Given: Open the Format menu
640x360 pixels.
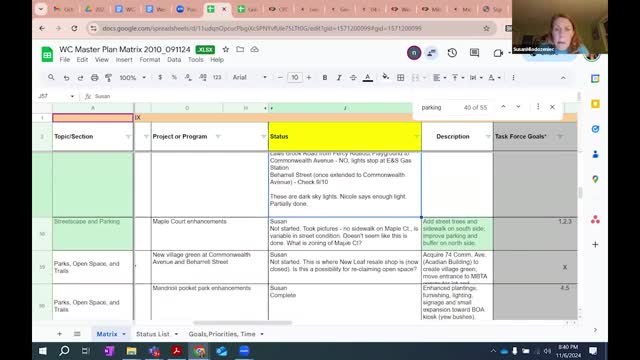Looking at the screenshot, I should pos(150,60).
